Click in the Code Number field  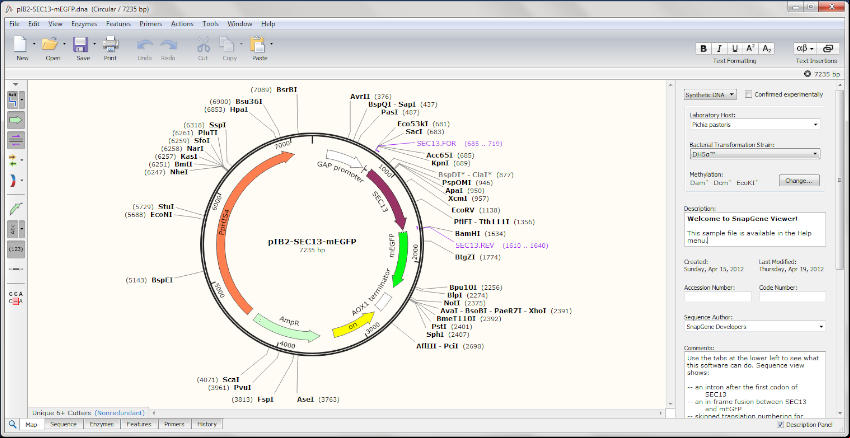point(792,297)
